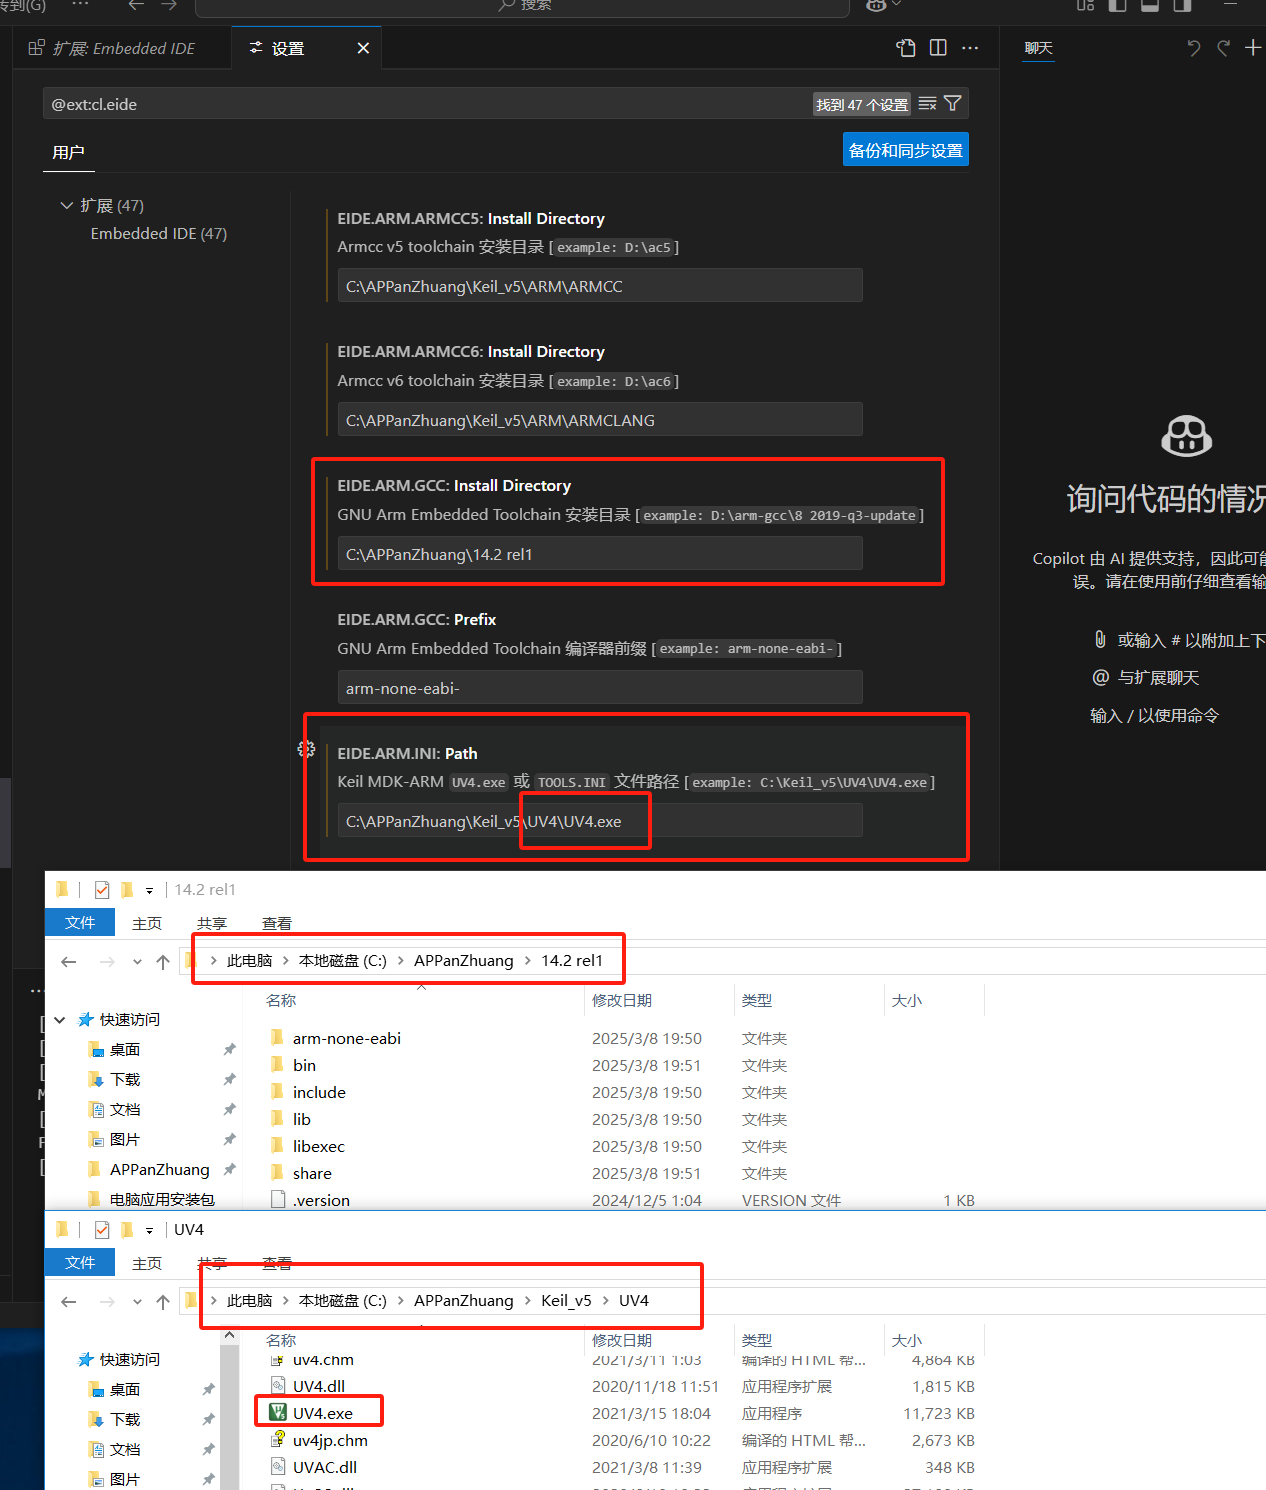Open recent locations dropdown in UV4 window
This screenshot has height=1490, width=1266.
[137, 1302]
